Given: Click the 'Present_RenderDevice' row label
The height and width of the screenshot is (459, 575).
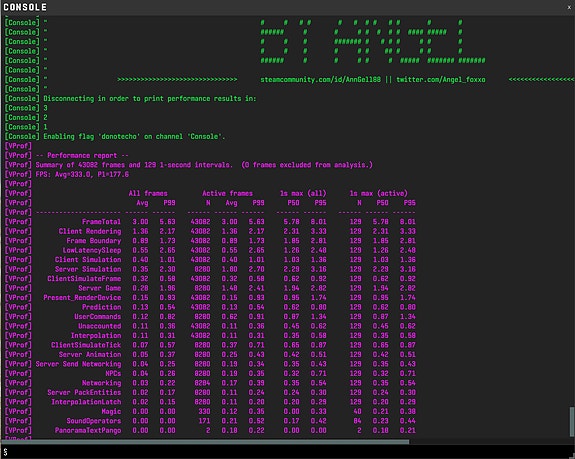Looking at the screenshot, I should click(x=82, y=298).
